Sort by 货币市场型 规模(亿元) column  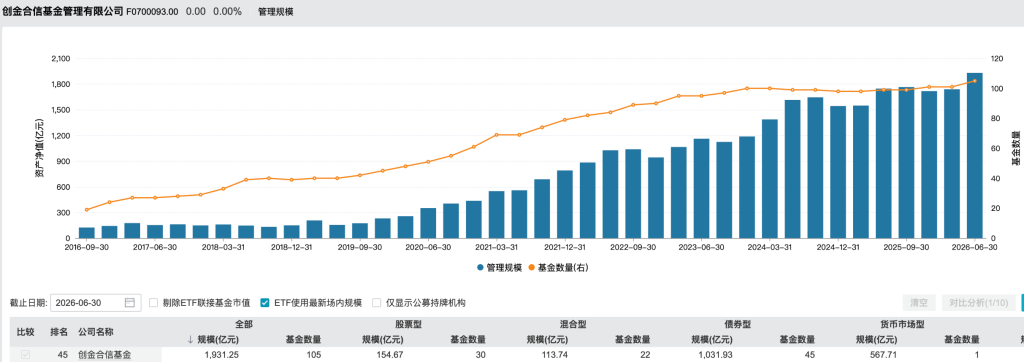click(876, 339)
